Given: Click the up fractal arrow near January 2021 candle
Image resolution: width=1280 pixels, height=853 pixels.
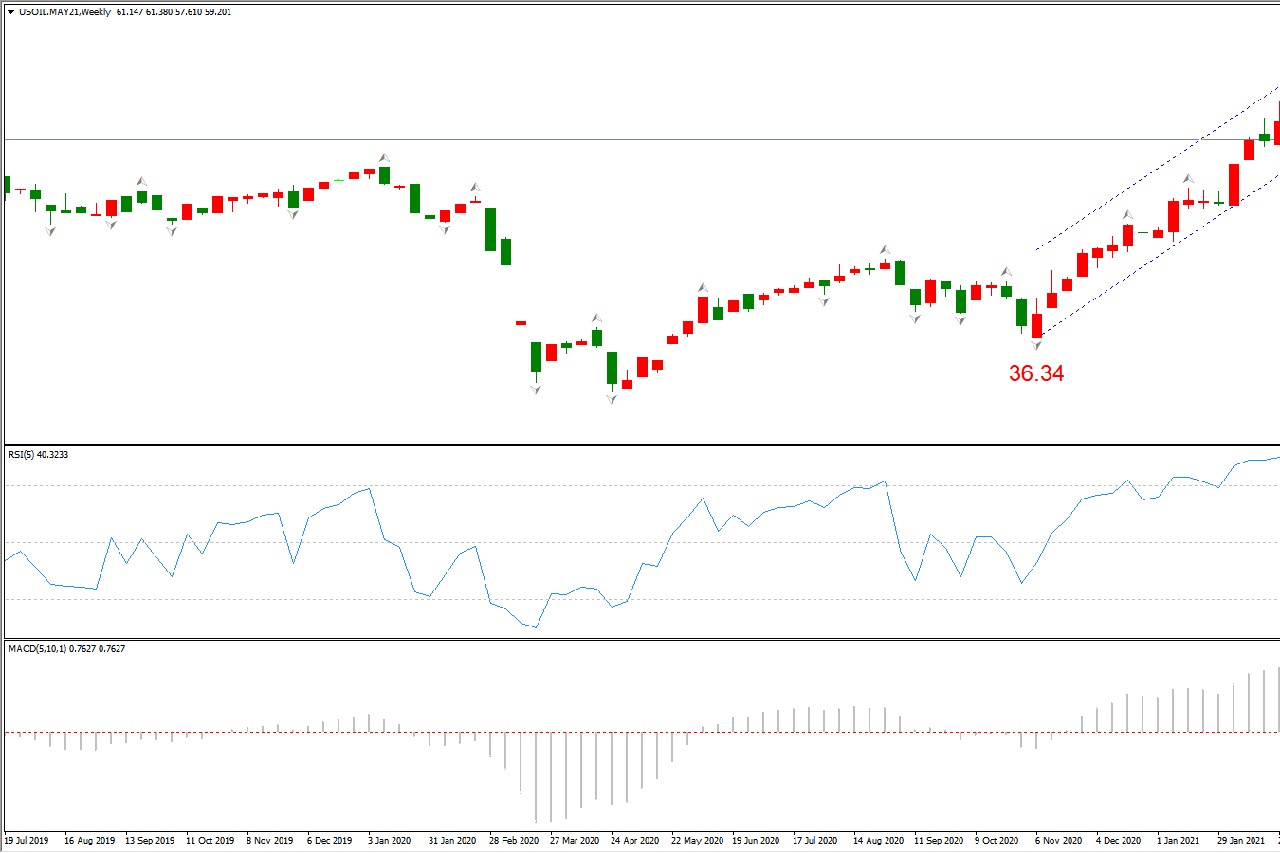Looking at the screenshot, I should click(x=1188, y=179).
